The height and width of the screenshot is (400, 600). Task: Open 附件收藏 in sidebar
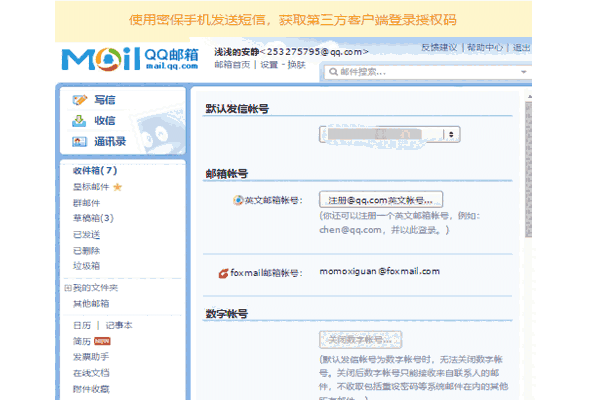91,389
